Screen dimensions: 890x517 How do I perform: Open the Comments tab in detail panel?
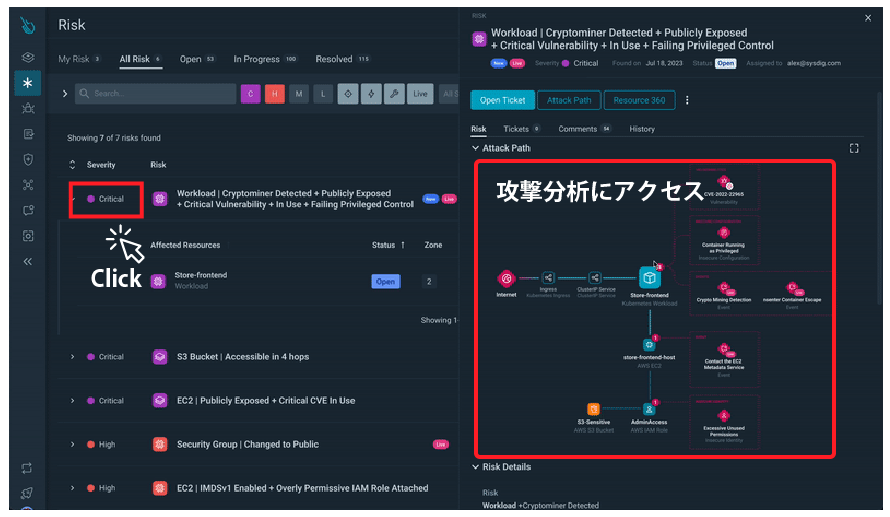click(577, 129)
